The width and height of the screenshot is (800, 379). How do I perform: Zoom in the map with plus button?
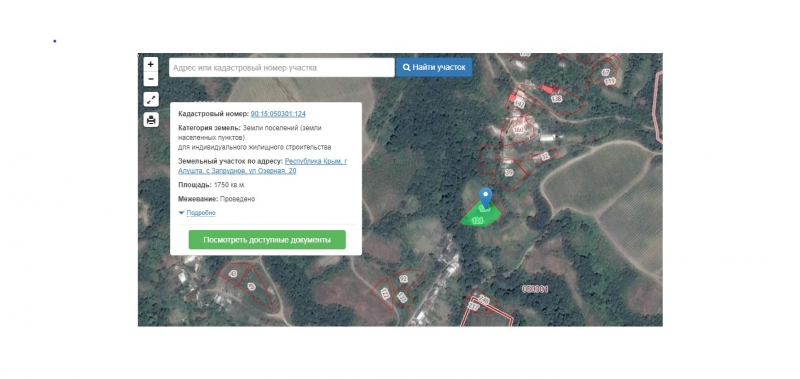[151, 65]
